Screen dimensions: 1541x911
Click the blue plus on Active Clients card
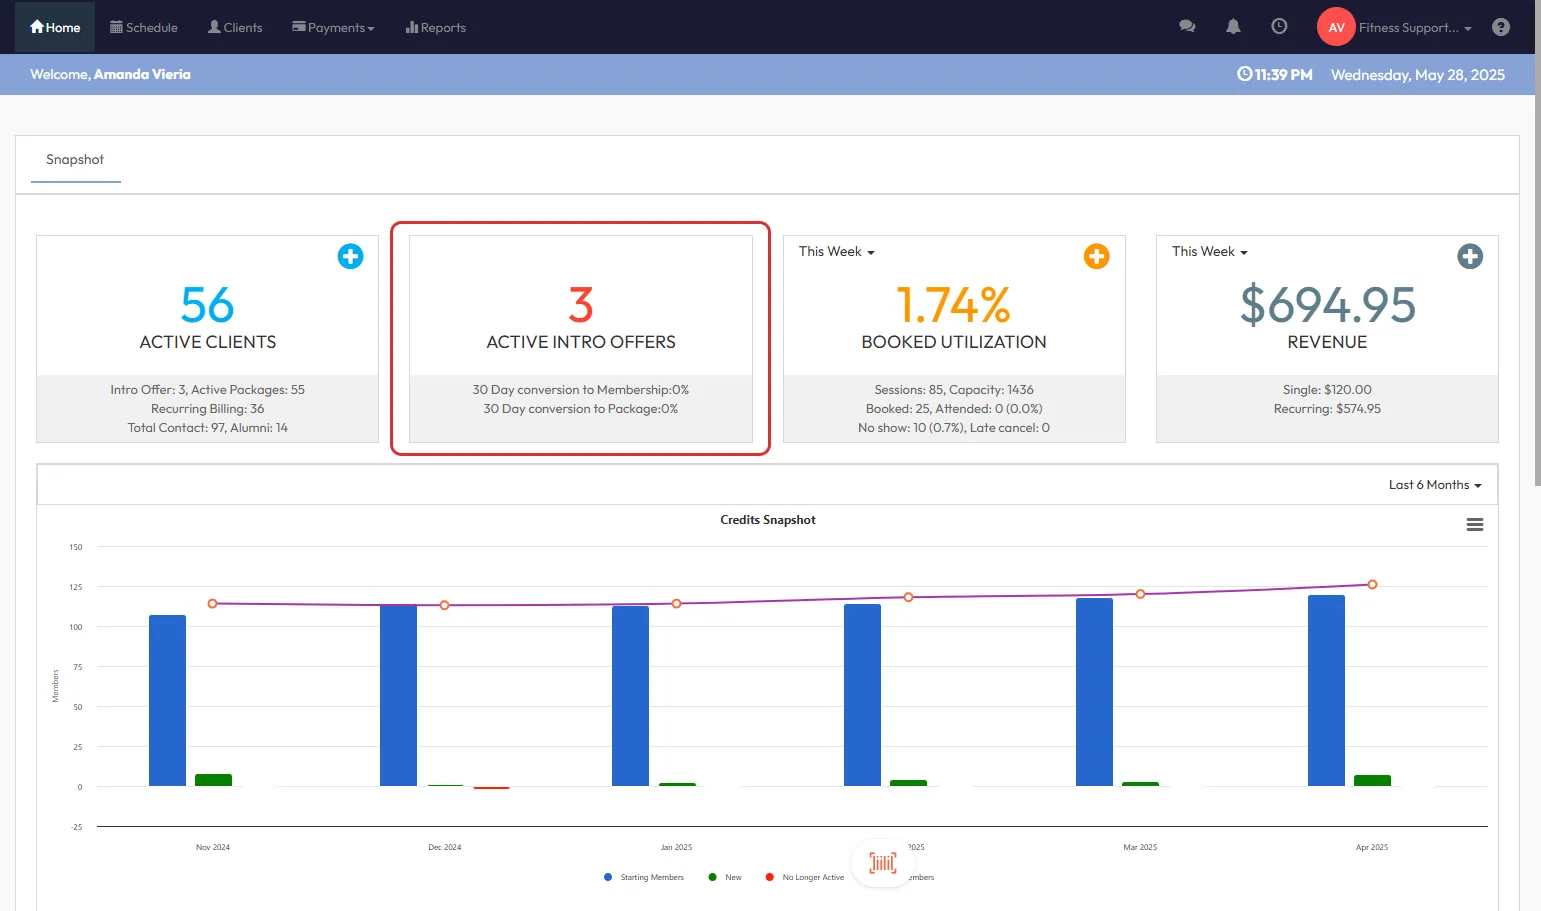[350, 256]
